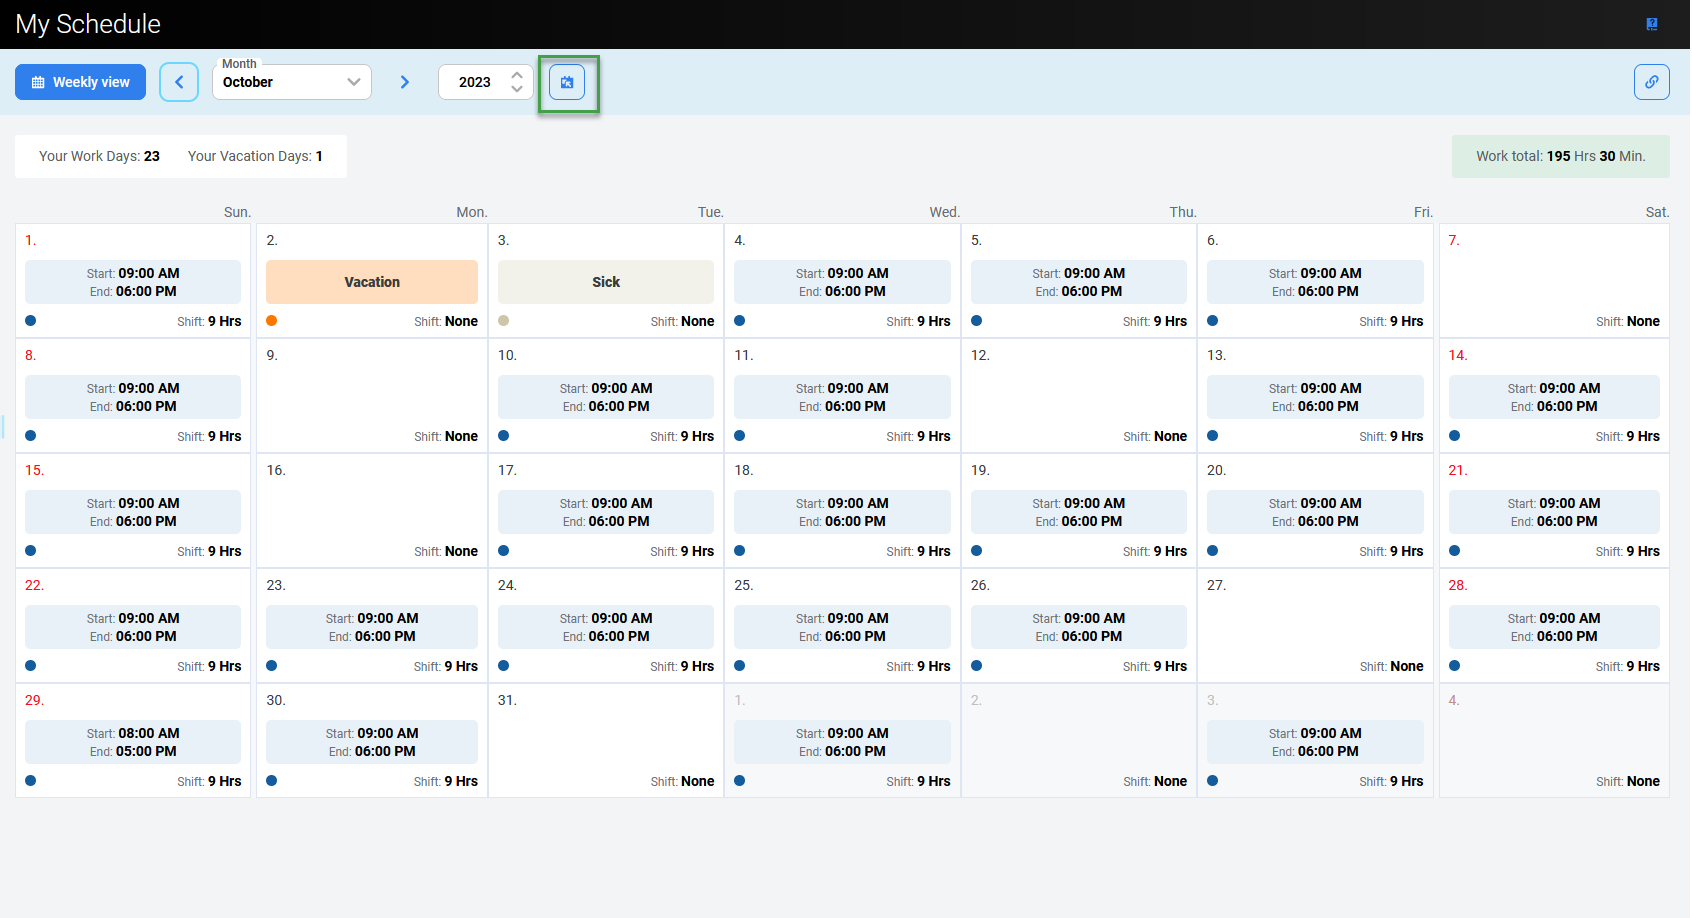This screenshot has width=1692, height=918.
Task: Open the help manual book icon
Action: point(1652,24)
